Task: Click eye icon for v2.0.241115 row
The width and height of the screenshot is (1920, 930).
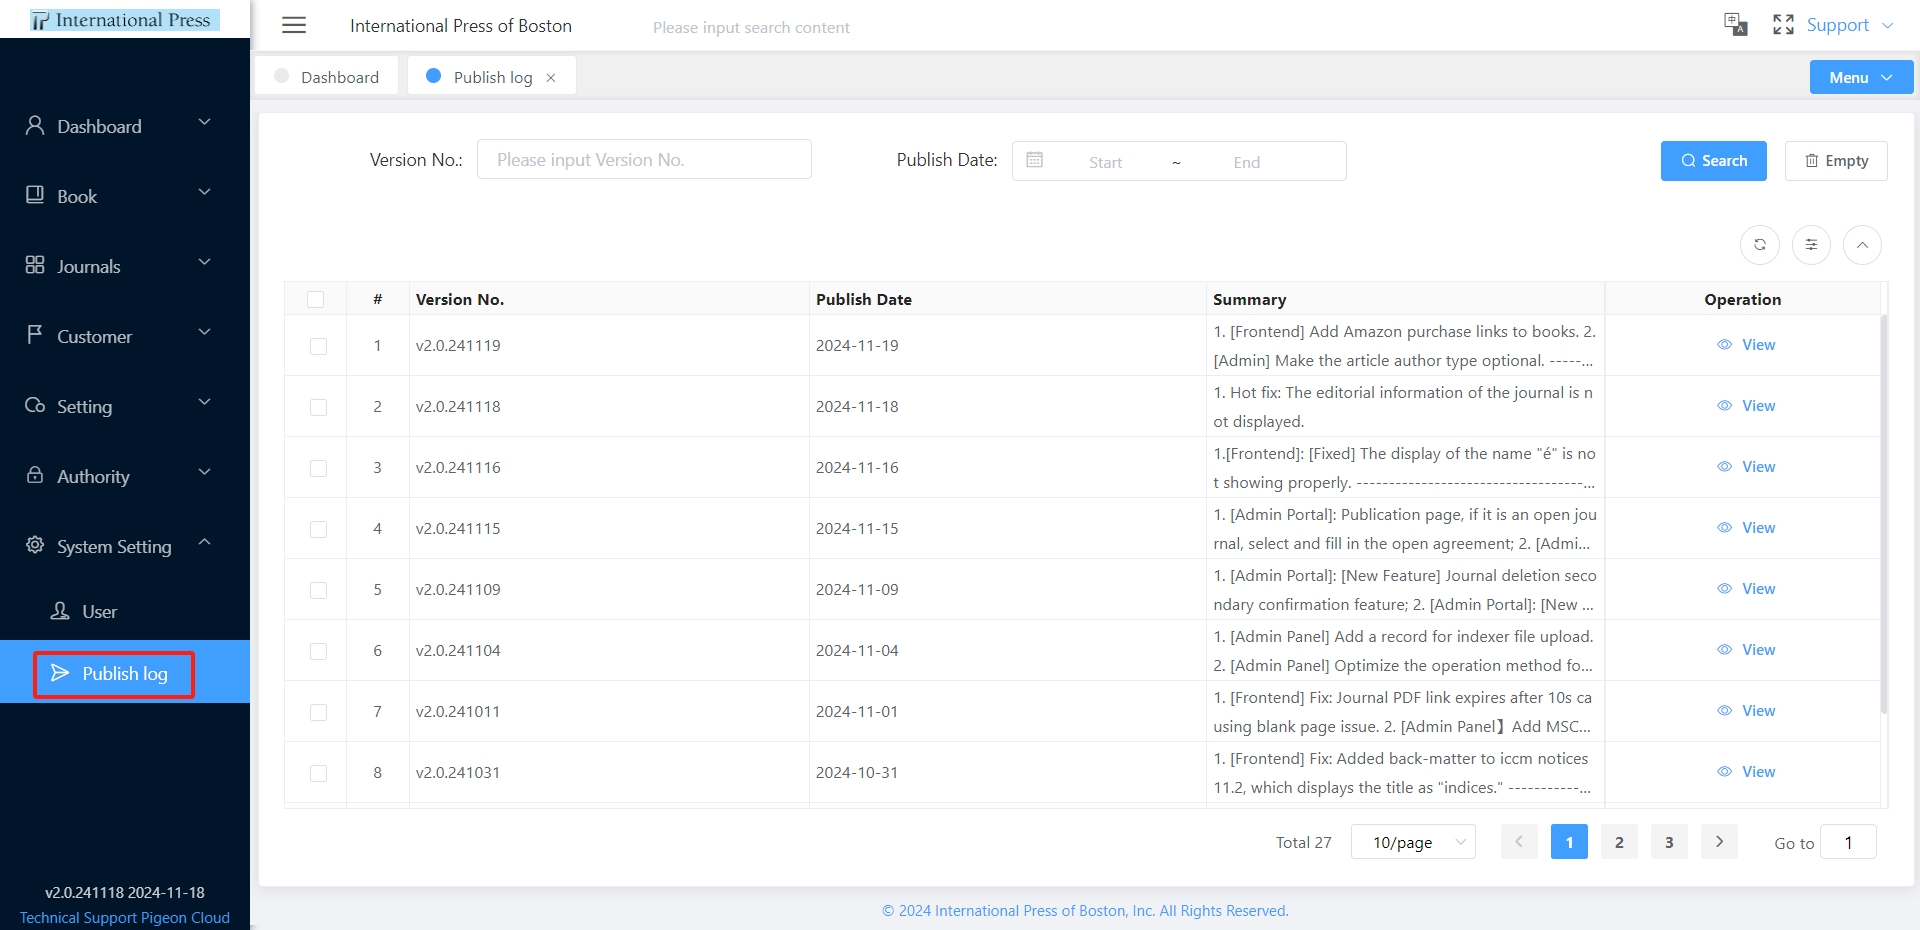Action: point(1724,528)
